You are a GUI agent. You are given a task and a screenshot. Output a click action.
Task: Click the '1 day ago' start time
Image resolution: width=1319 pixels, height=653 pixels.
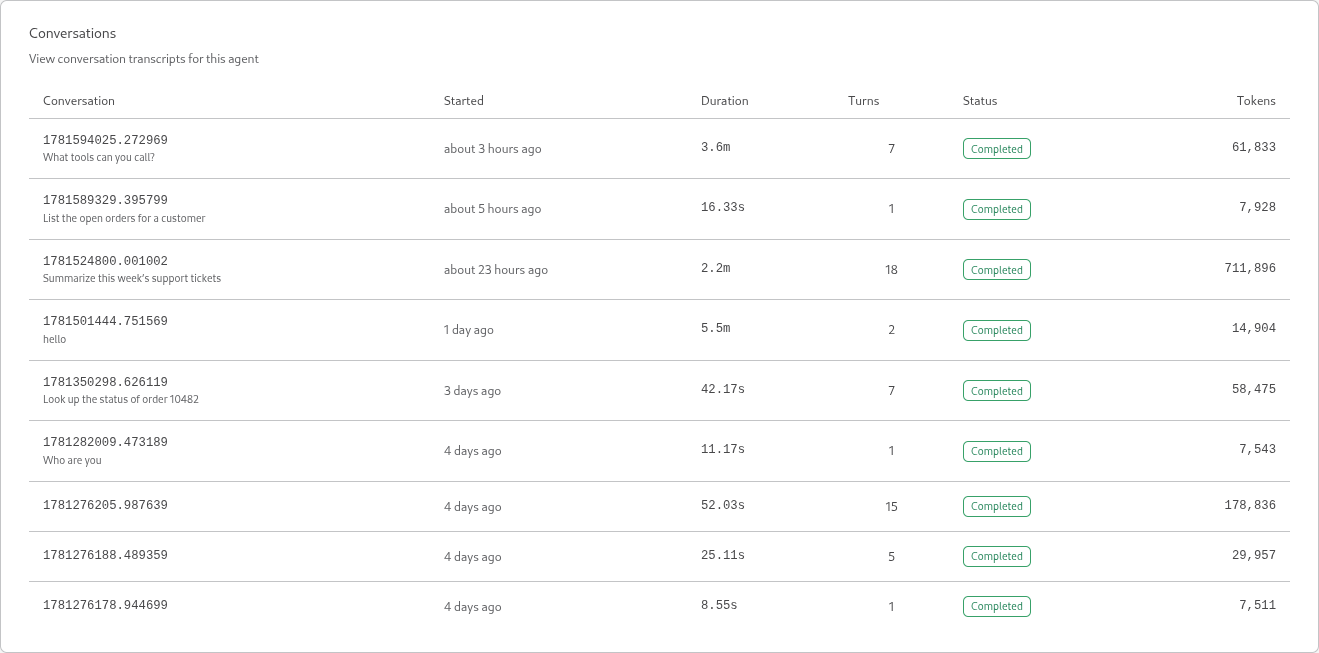click(x=469, y=330)
